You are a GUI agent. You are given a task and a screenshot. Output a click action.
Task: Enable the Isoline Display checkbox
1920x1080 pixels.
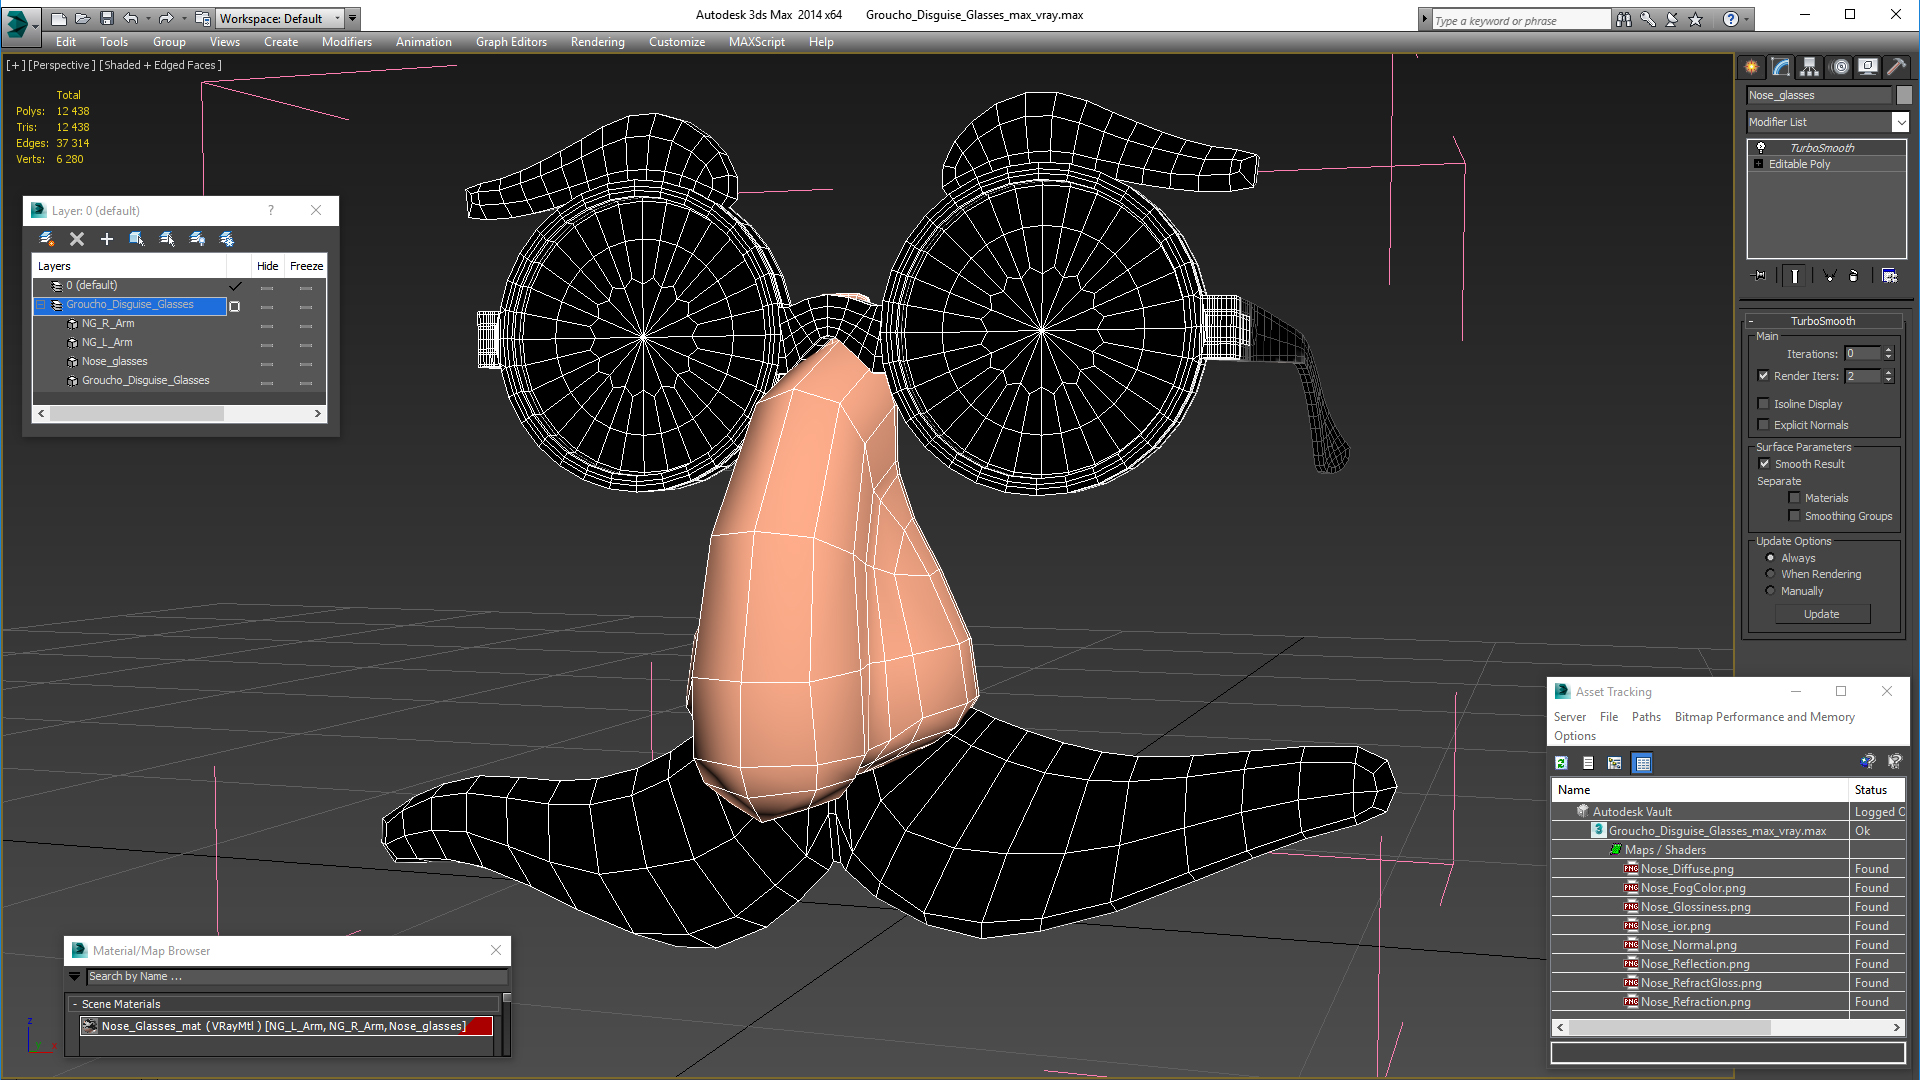point(1764,404)
